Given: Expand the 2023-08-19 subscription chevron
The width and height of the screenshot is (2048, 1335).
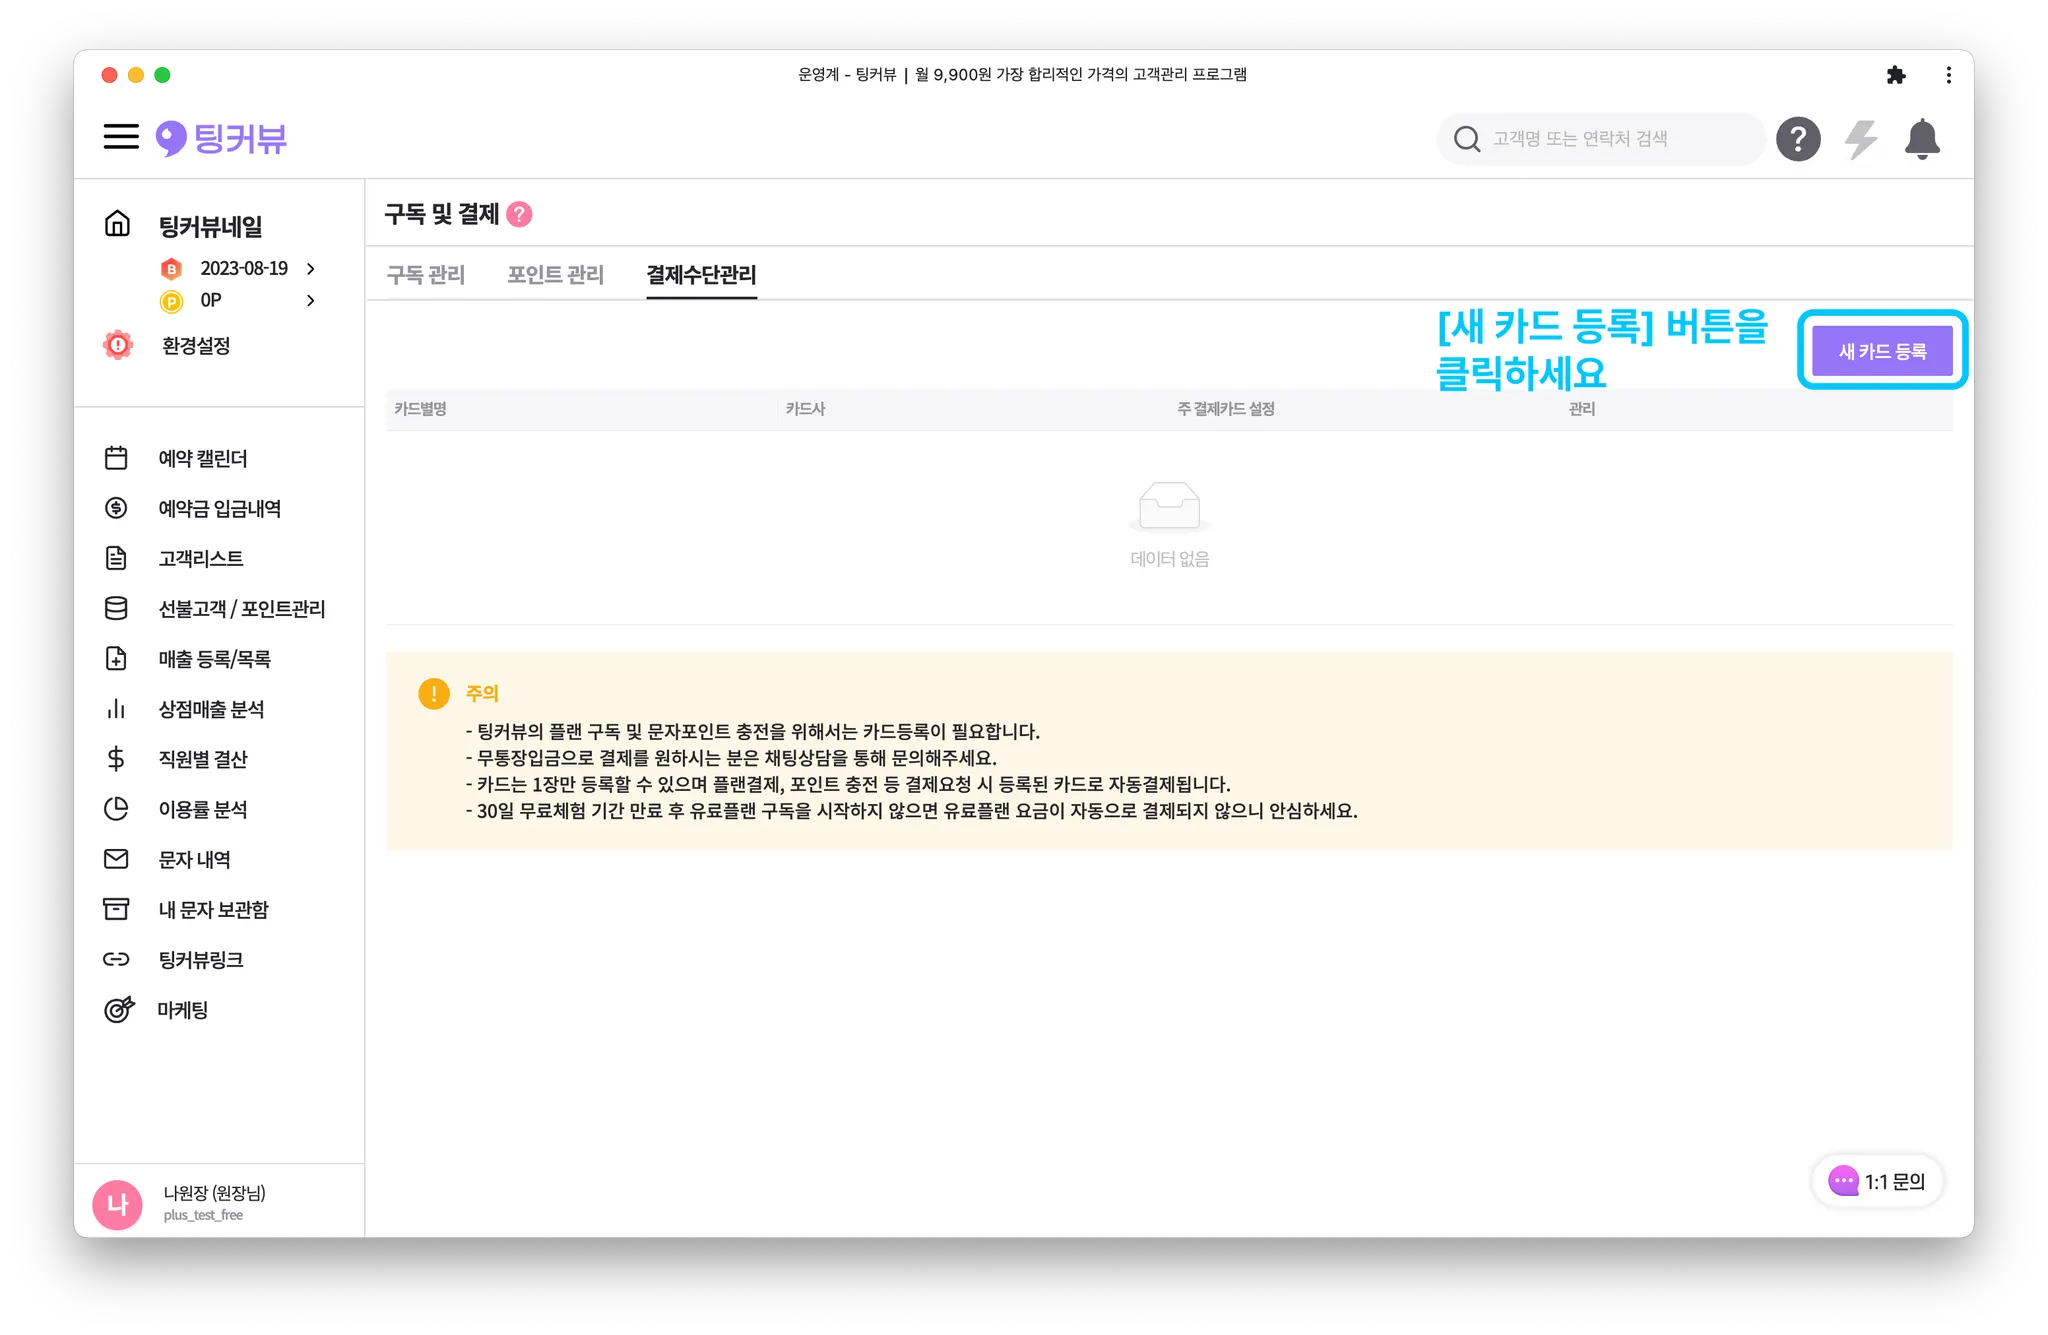Looking at the screenshot, I should (311, 269).
